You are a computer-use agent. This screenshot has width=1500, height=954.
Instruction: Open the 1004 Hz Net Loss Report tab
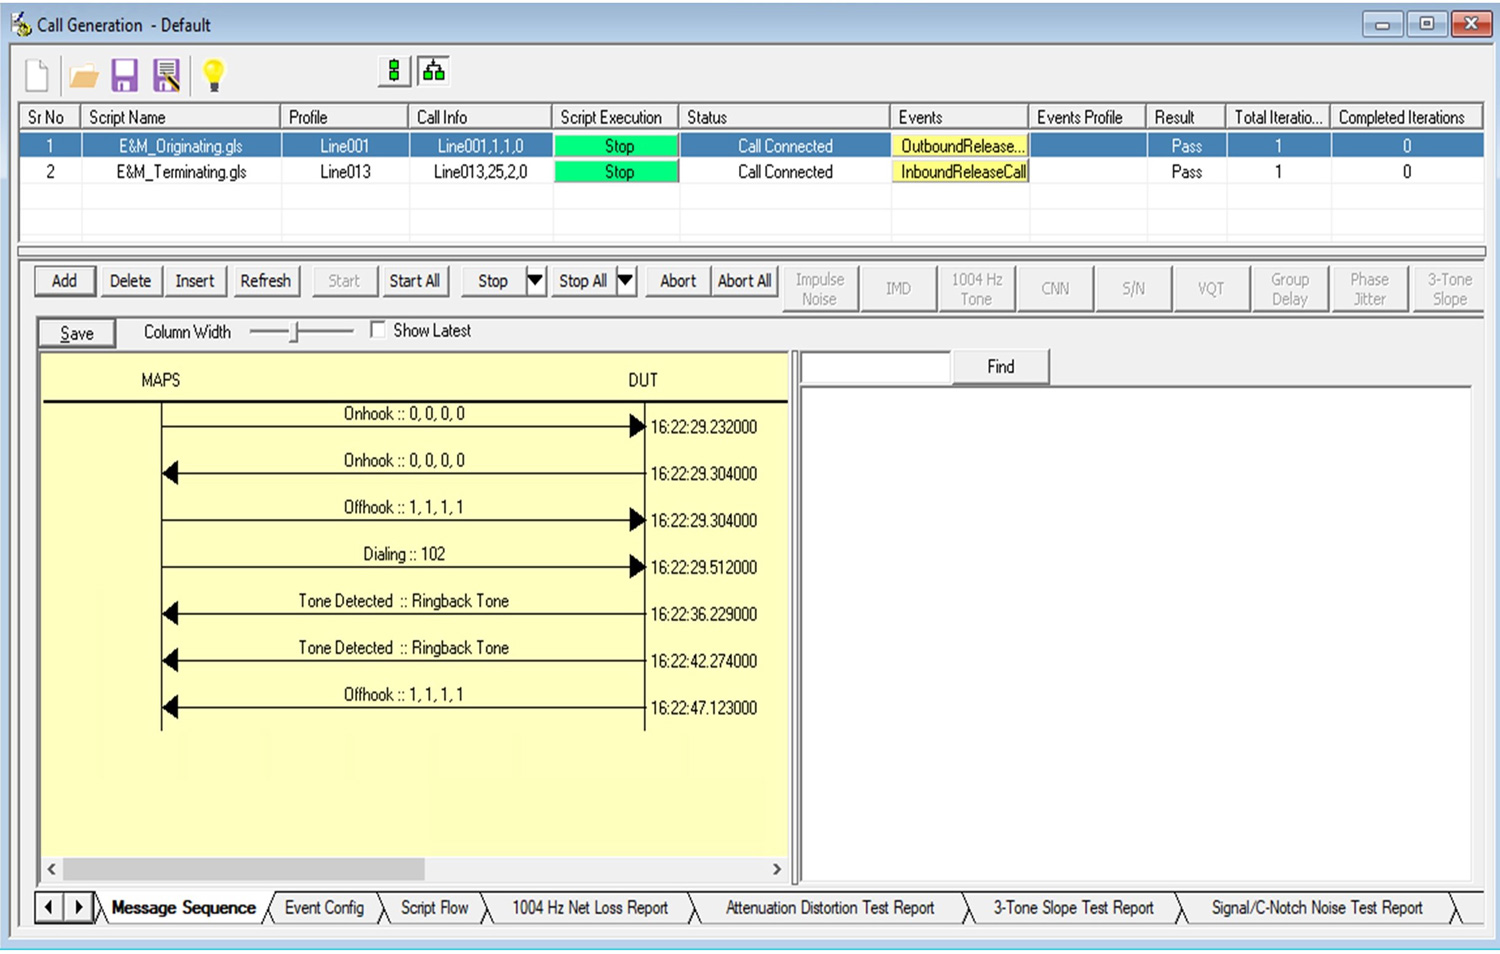(589, 908)
